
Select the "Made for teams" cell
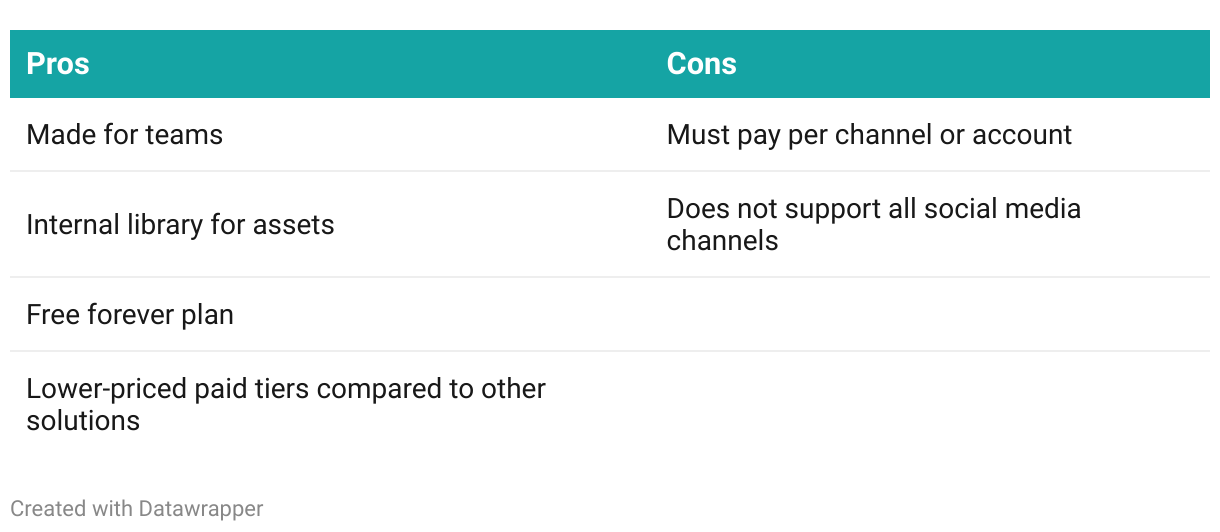[x=125, y=135]
